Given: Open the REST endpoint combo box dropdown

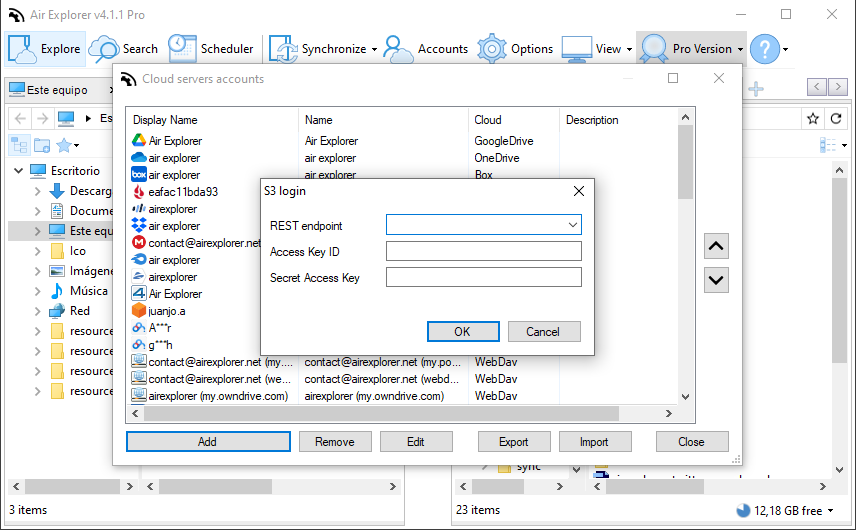Looking at the screenshot, I should tap(573, 225).
